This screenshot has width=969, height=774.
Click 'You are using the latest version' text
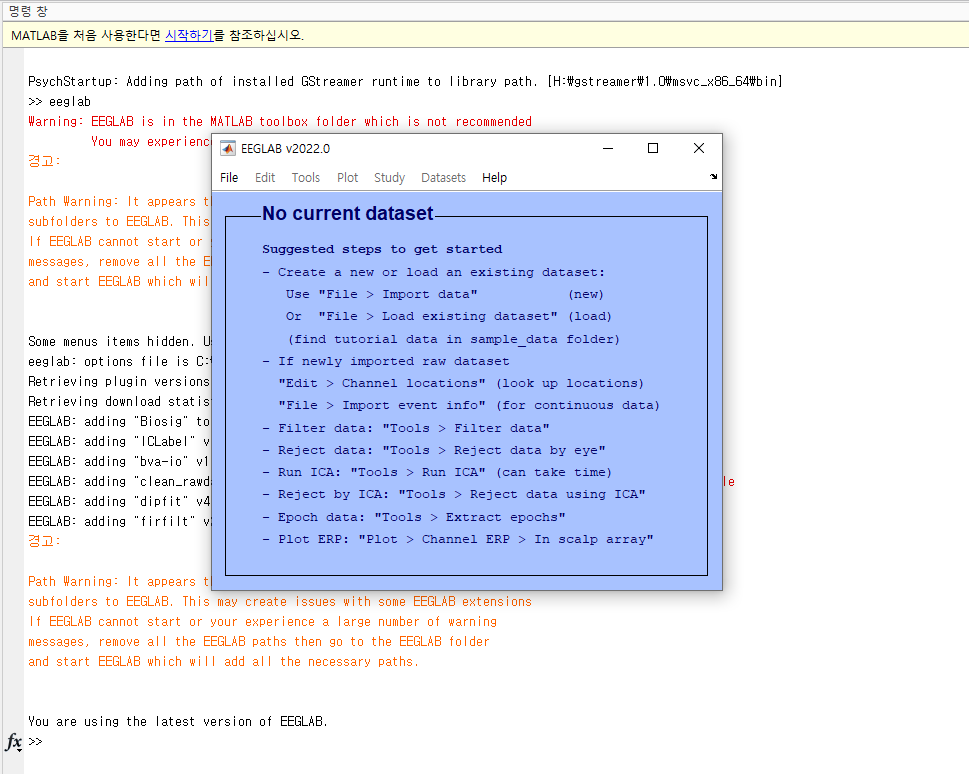pyautogui.click(x=178, y=721)
